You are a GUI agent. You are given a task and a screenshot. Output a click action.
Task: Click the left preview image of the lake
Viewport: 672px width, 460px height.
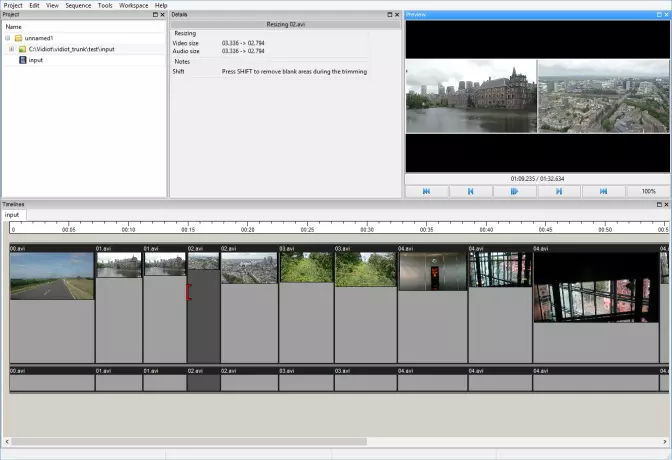471,96
